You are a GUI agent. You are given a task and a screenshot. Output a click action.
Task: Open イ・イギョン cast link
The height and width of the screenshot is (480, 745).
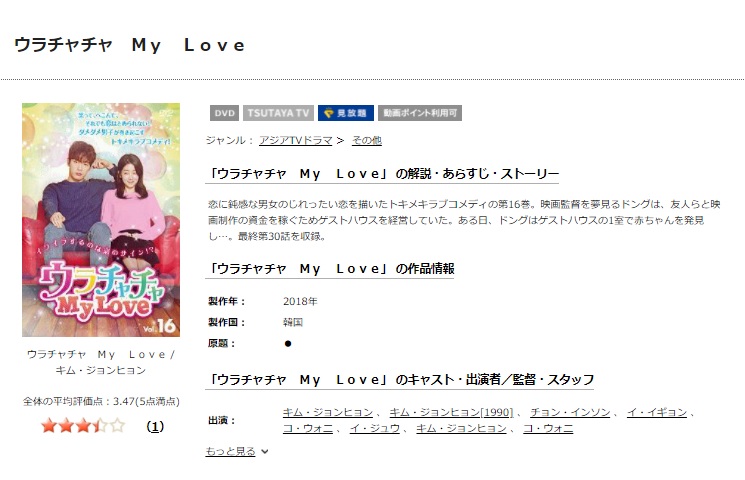coord(657,412)
